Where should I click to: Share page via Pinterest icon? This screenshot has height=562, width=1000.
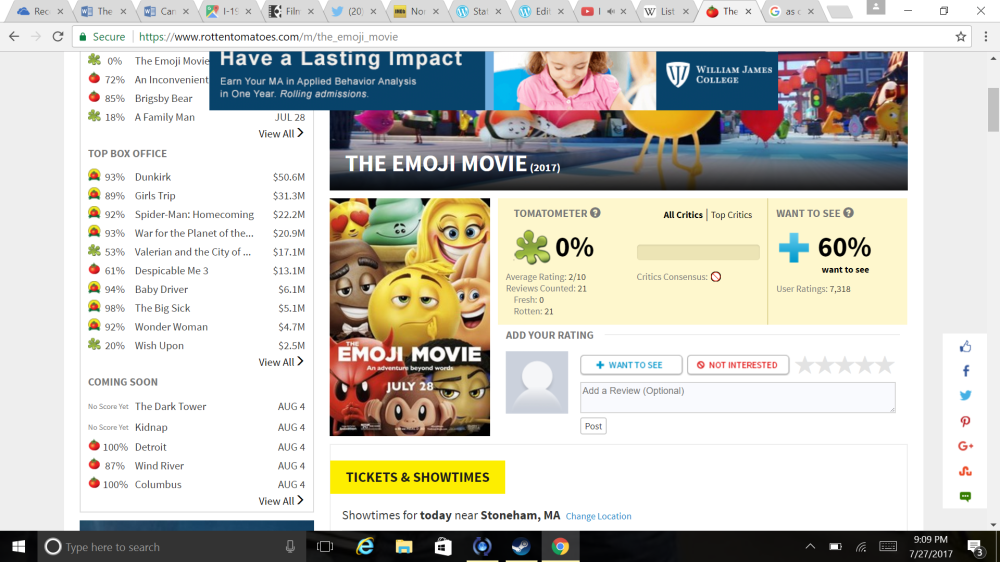click(x=965, y=422)
